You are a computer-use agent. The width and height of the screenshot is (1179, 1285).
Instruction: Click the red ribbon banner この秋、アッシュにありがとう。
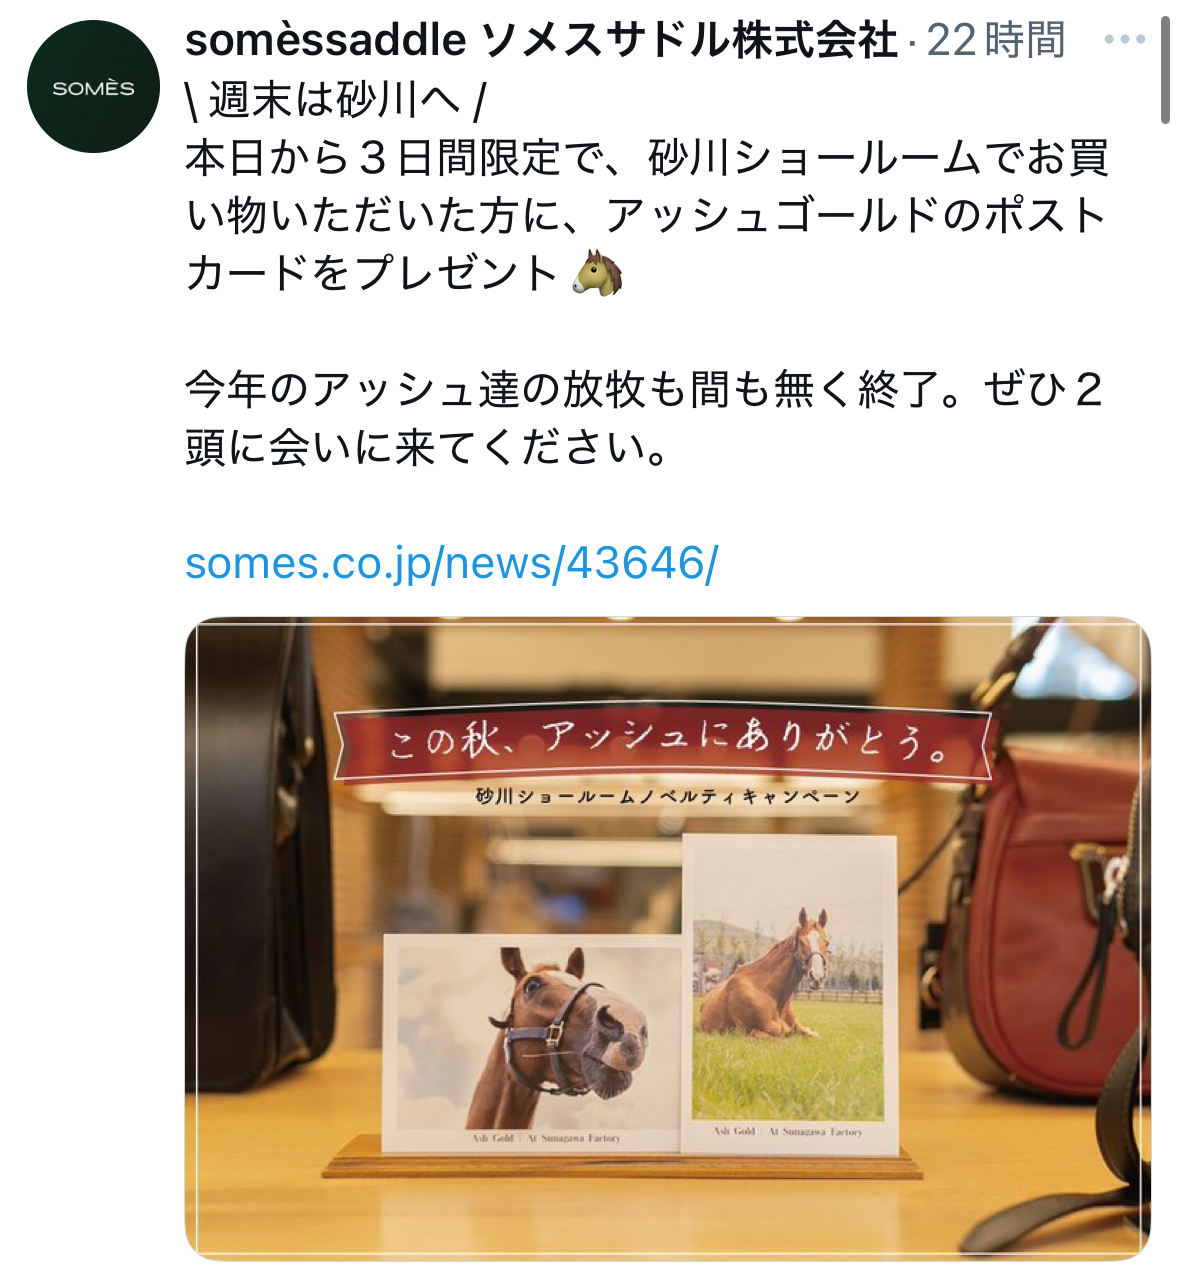663,744
